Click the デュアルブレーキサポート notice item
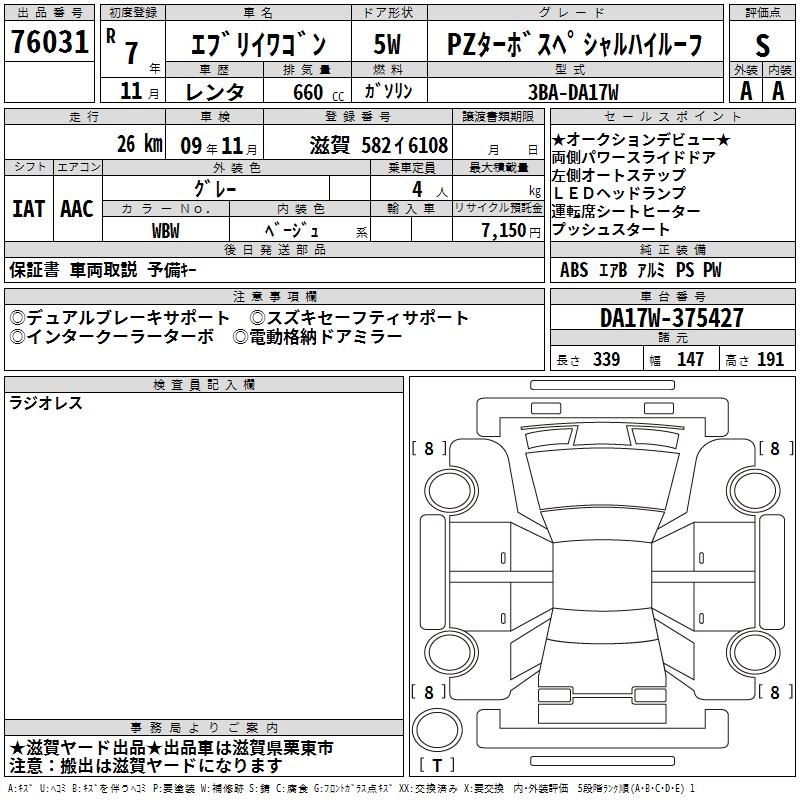This screenshot has height=800, width=800. (120, 318)
